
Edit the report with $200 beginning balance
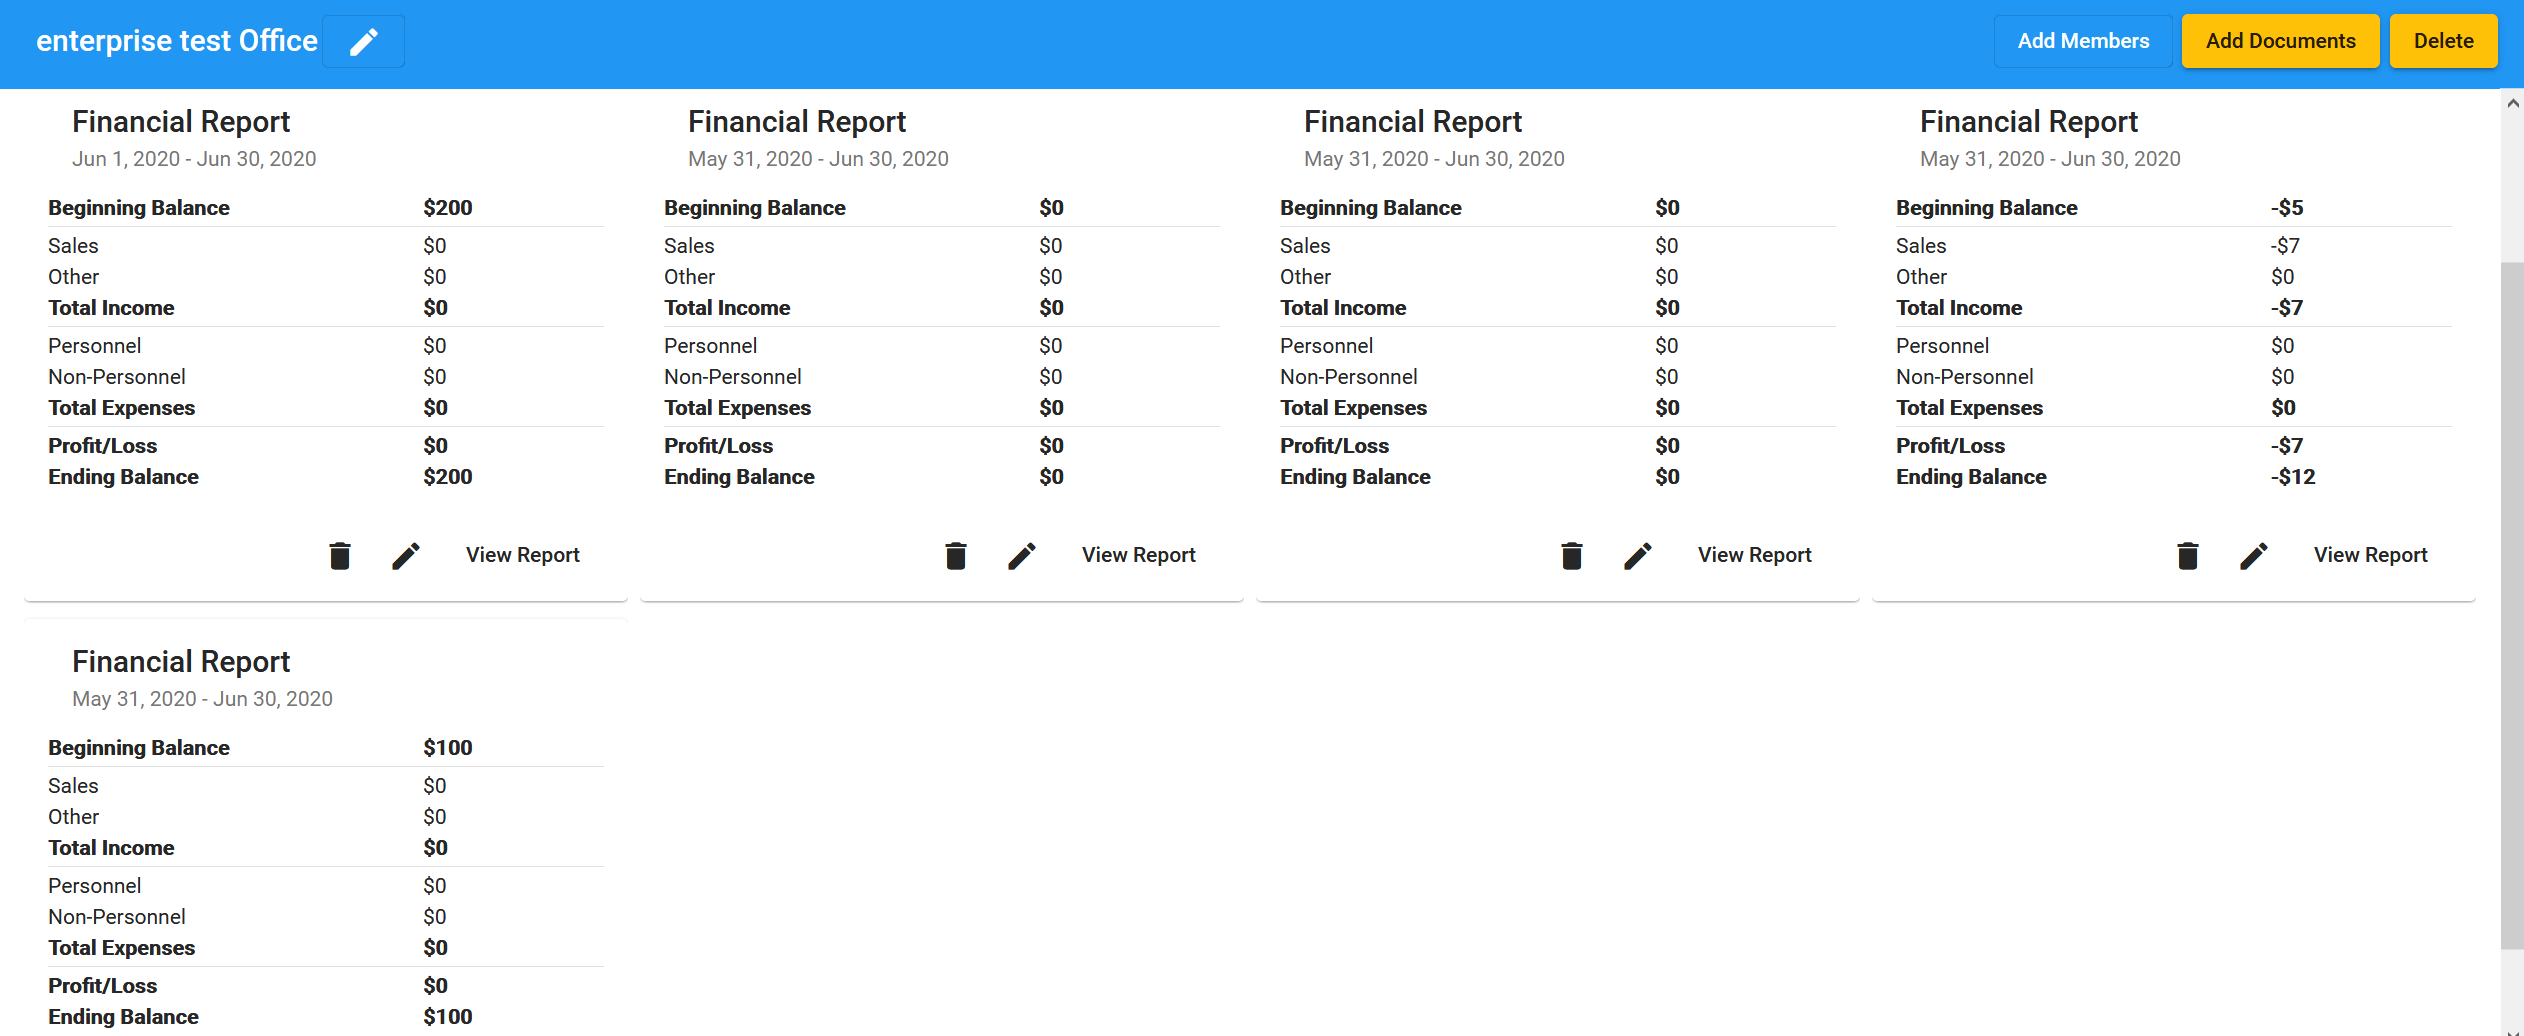(406, 555)
